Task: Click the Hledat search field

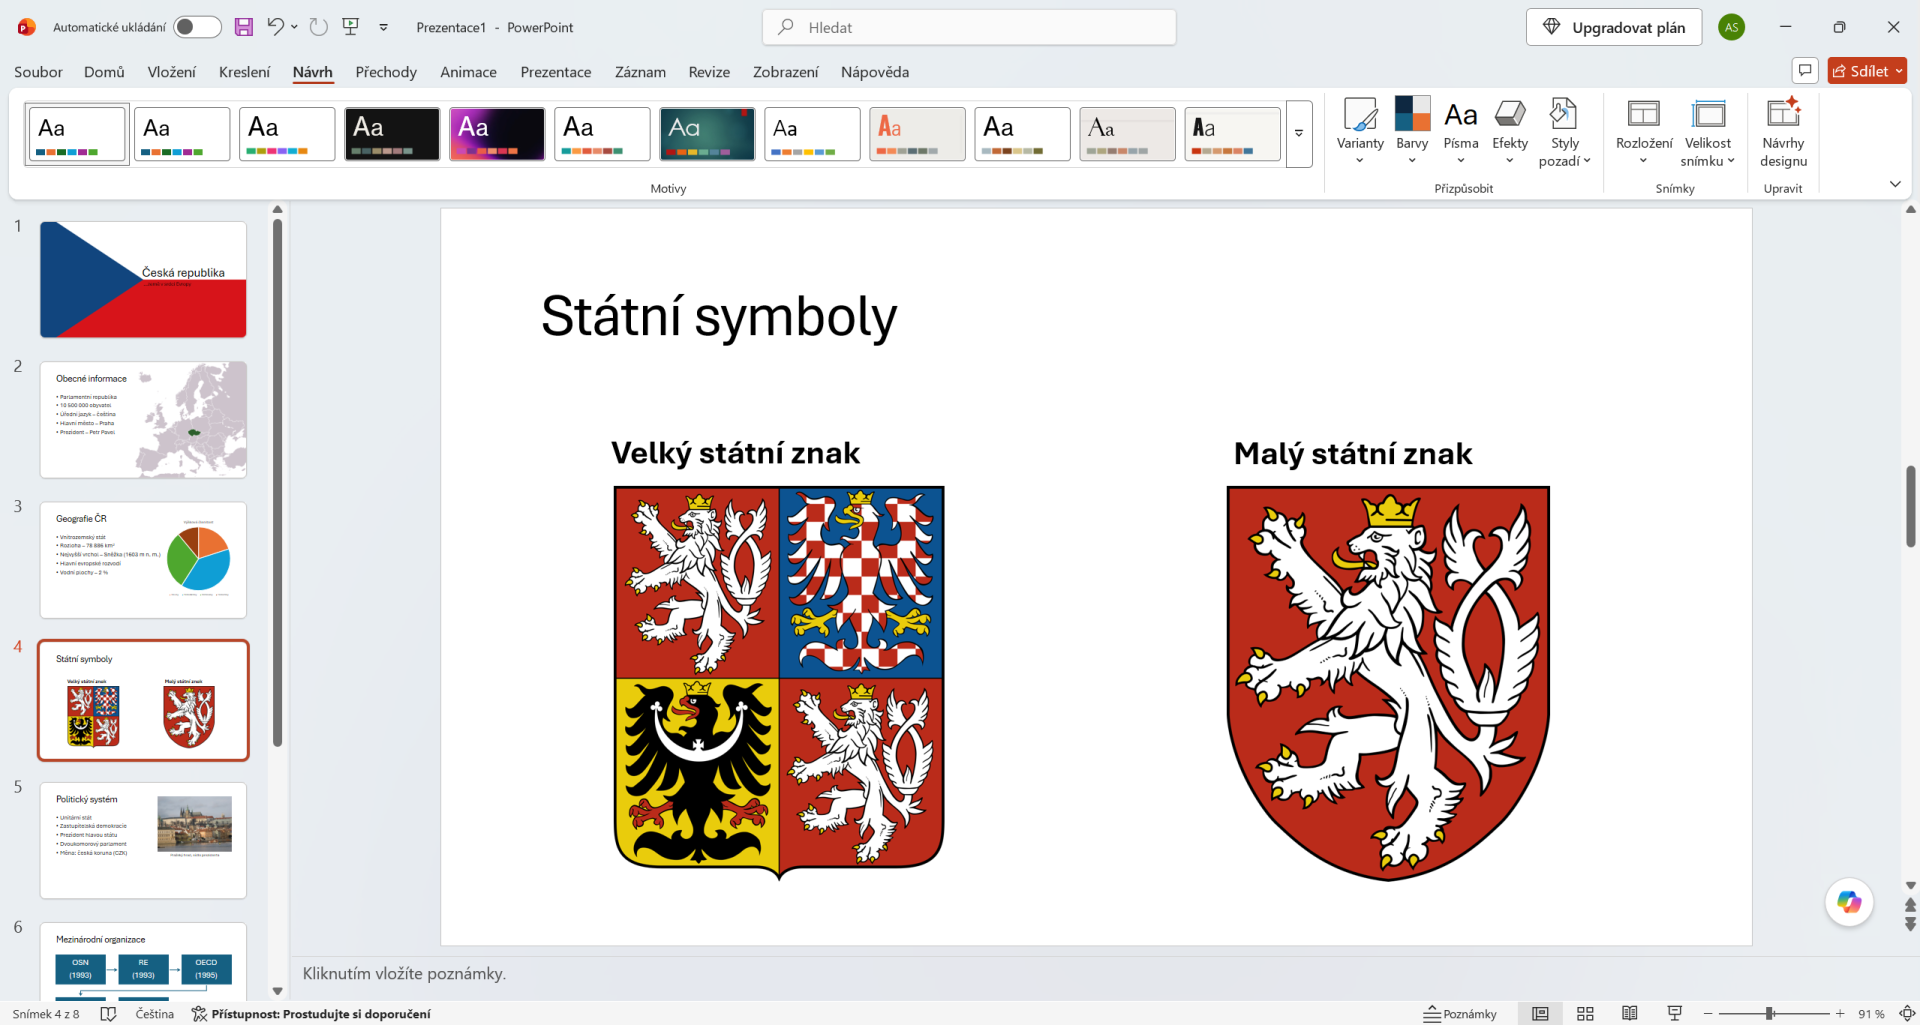Action: click(969, 27)
